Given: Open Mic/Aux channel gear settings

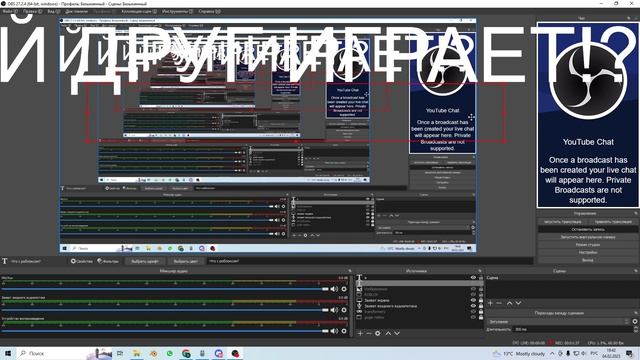Looking at the screenshot, I should pyautogui.click(x=344, y=289).
